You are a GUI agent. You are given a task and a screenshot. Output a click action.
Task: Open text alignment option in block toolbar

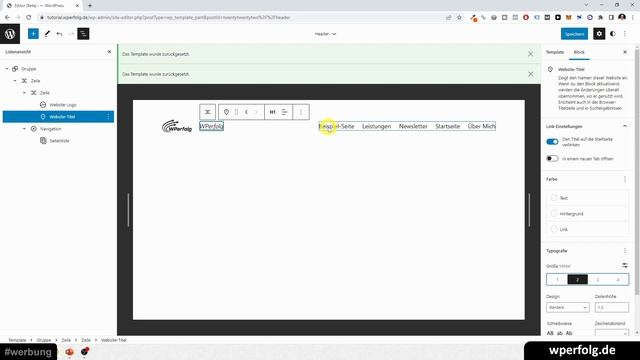click(x=284, y=112)
